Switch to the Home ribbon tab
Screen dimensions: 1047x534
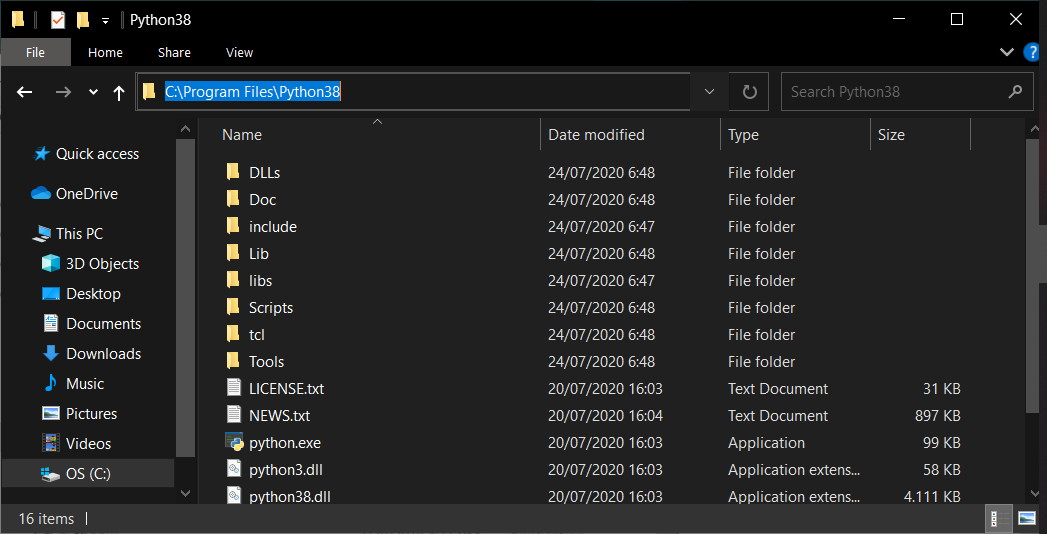click(x=106, y=52)
